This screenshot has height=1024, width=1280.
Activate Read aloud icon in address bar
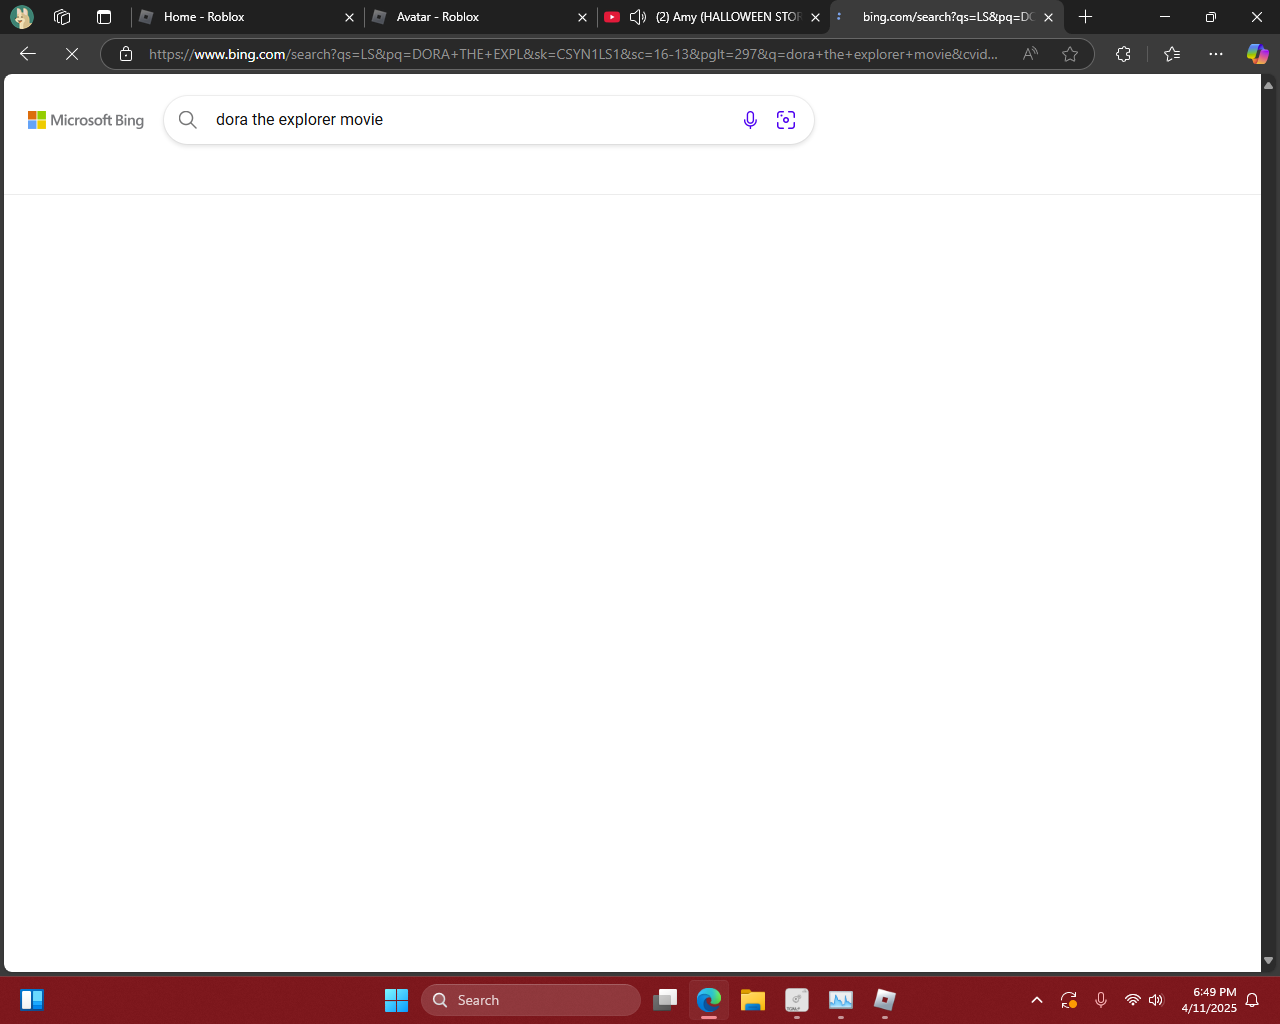(1030, 54)
